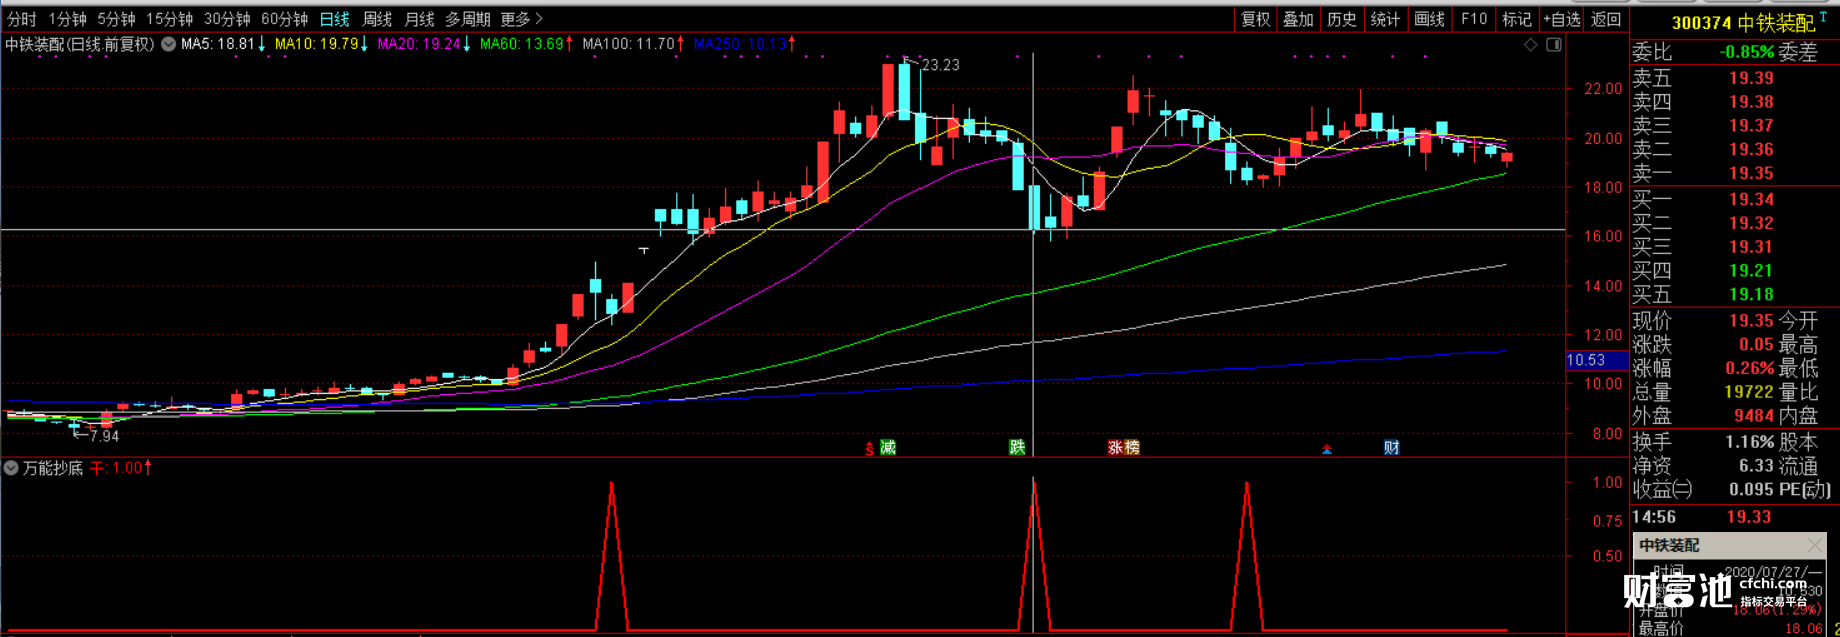Viewport: 1840px width, 637px height.
Task: Click the T badge beside stock name
Action: click(1824, 17)
